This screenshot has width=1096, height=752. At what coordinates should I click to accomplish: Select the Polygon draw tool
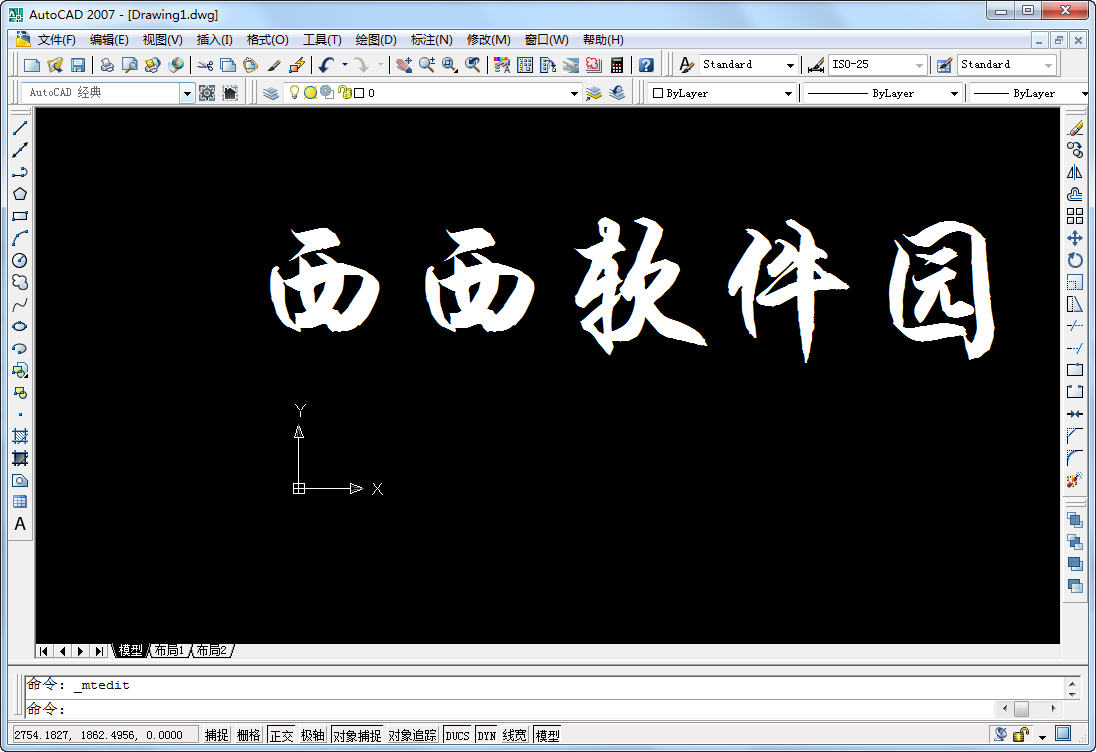tap(20, 194)
